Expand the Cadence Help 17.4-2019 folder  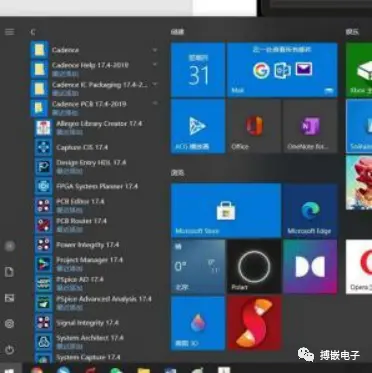94,69
